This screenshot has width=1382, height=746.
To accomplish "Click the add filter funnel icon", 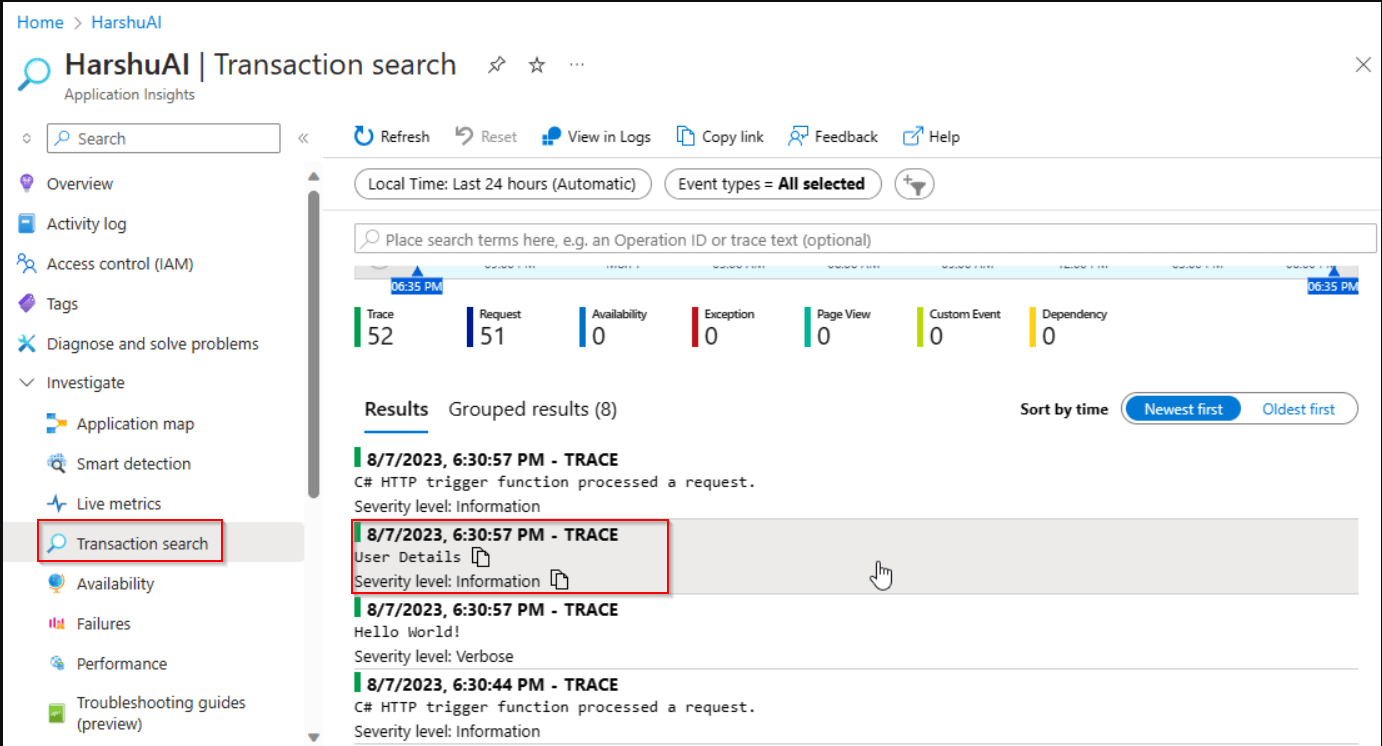I will 914,184.
